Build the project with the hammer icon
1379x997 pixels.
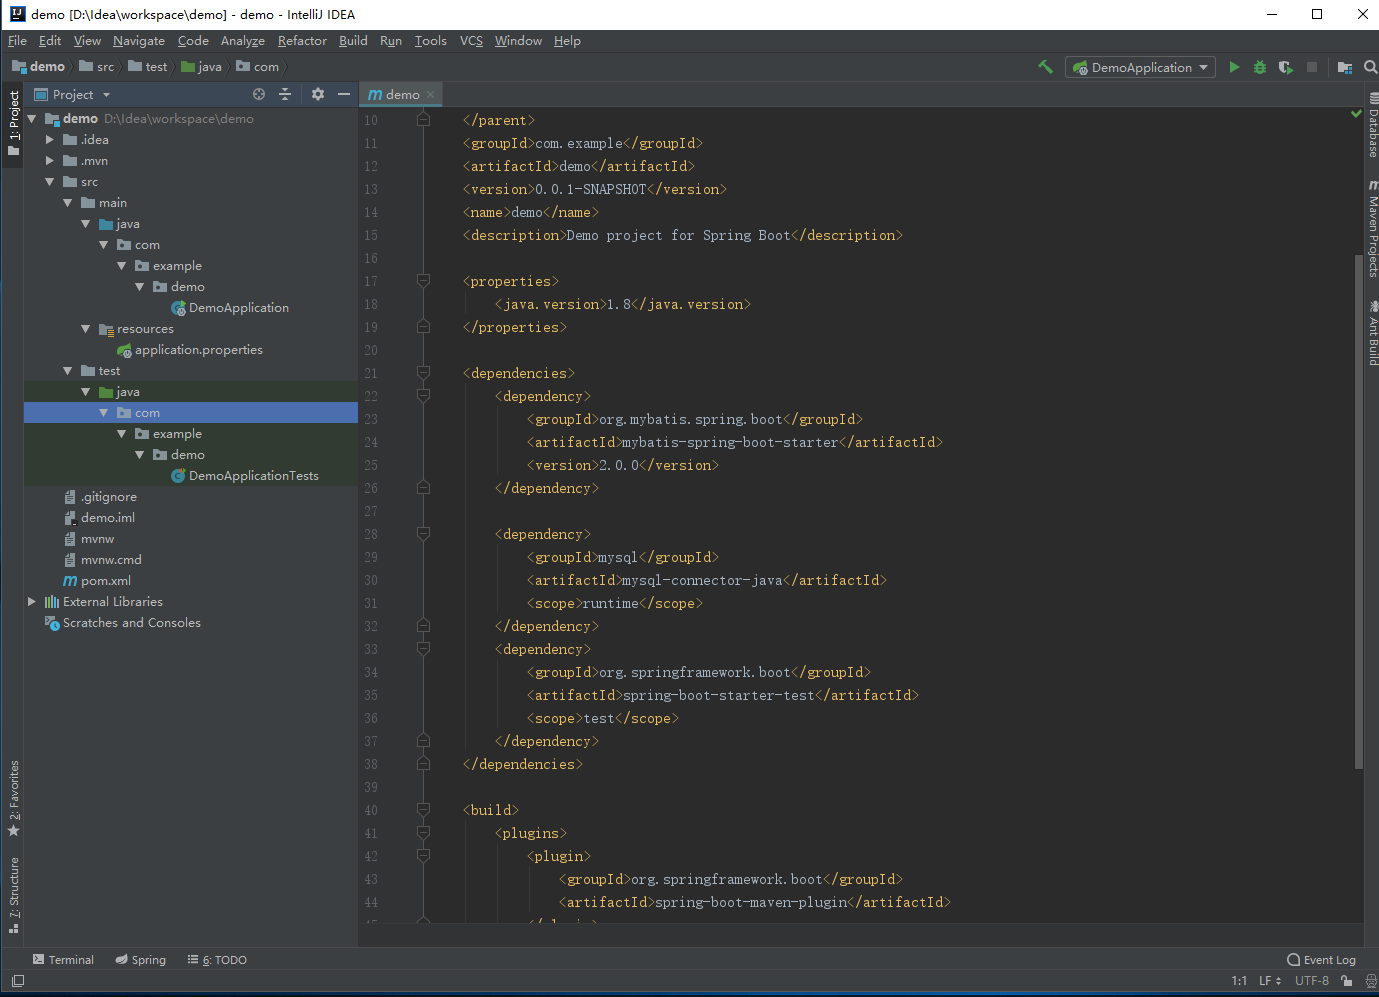coord(1045,67)
